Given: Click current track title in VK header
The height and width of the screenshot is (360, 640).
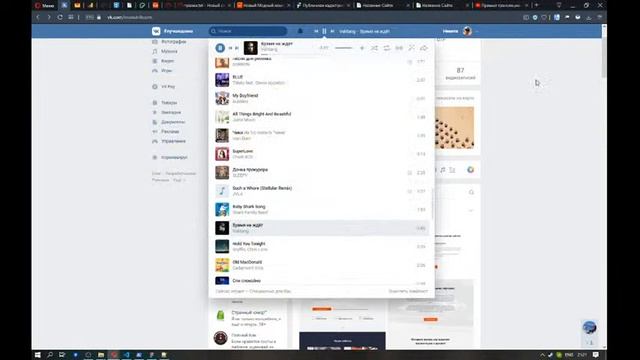Looking at the screenshot, I should (364, 31).
